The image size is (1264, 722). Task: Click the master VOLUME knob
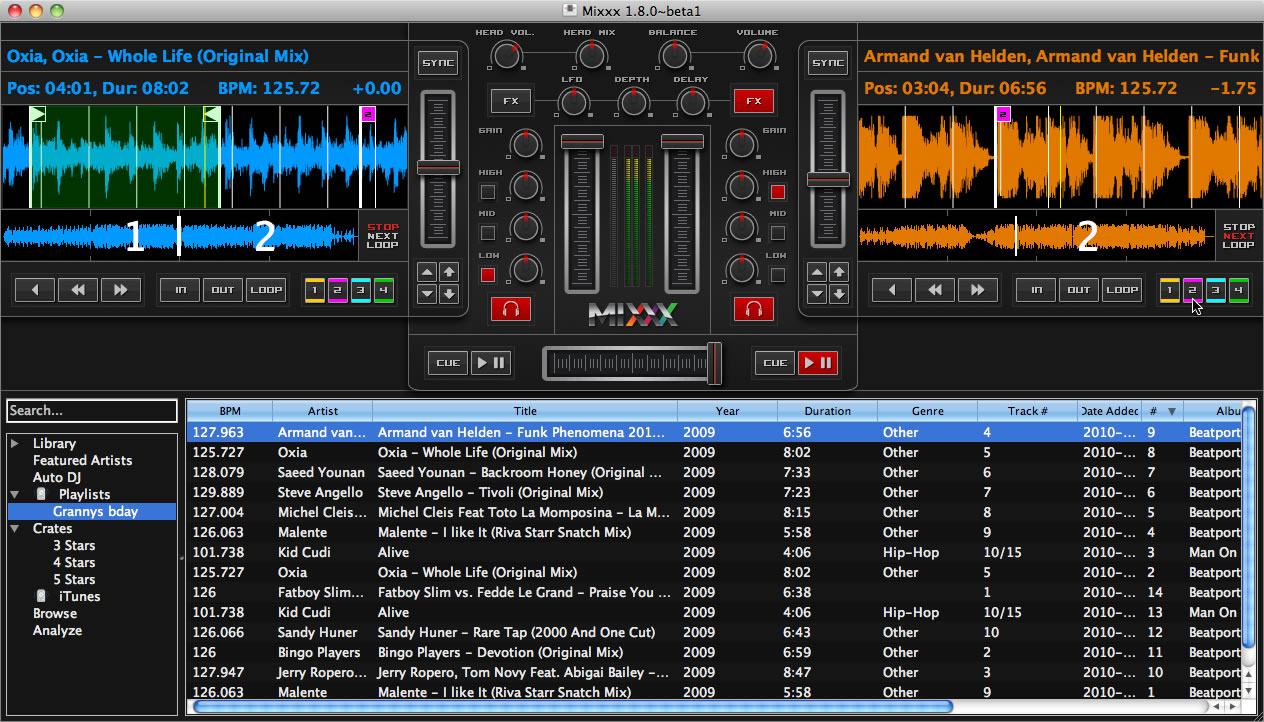point(760,55)
